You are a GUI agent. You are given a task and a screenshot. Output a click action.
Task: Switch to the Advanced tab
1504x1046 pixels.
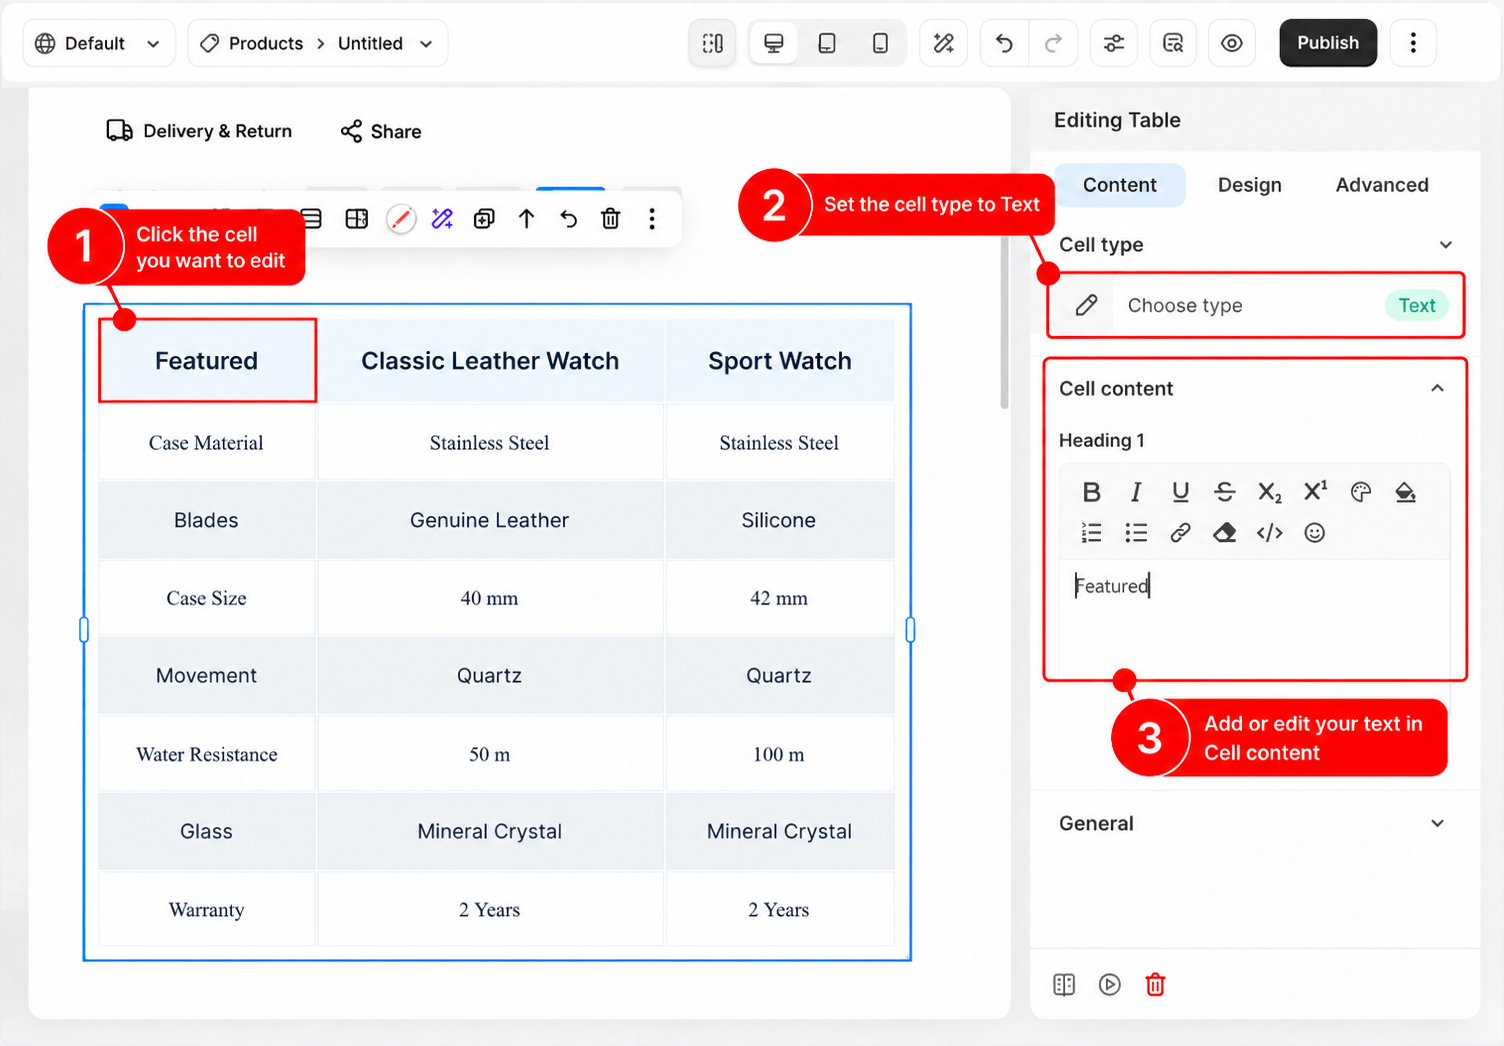click(1382, 185)
